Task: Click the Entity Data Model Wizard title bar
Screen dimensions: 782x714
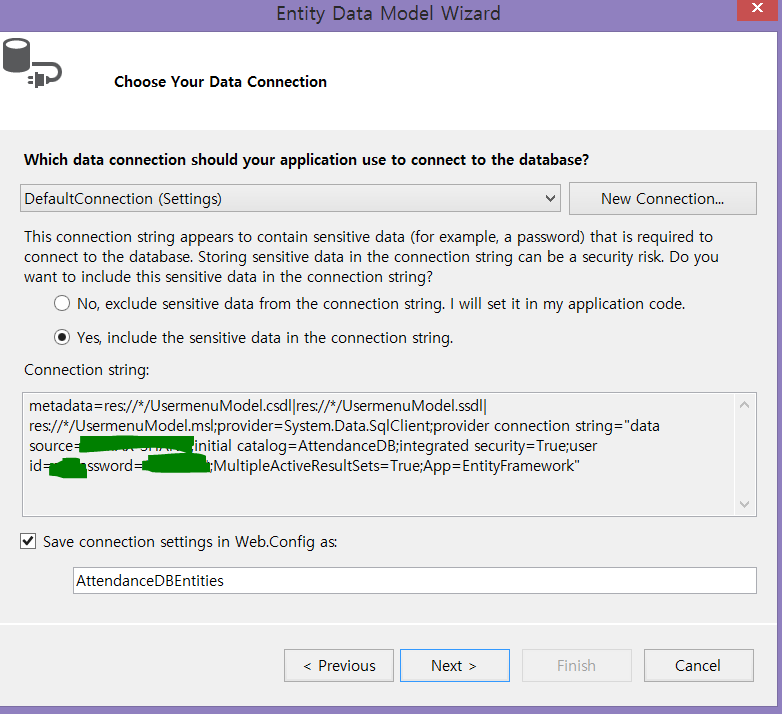Action: click(x=388, y=14)
